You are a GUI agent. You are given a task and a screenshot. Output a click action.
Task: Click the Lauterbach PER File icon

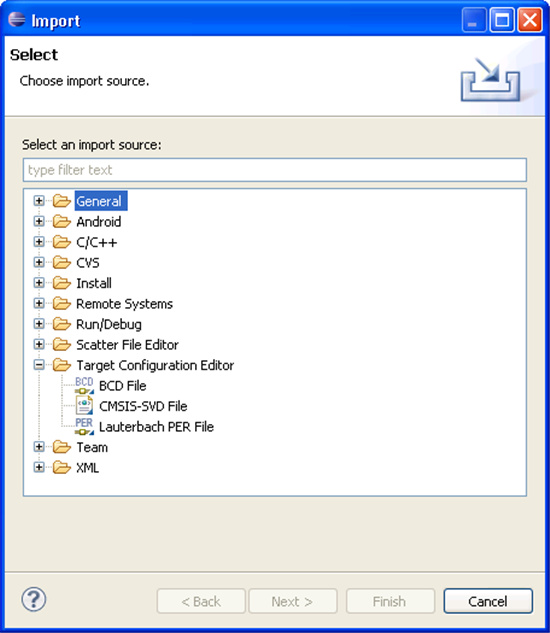(84, 427)
